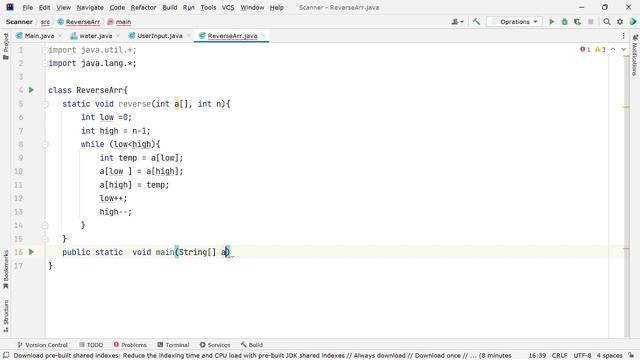640x360 pixels.
Task: Open the File menu
Action: (27, 7)
